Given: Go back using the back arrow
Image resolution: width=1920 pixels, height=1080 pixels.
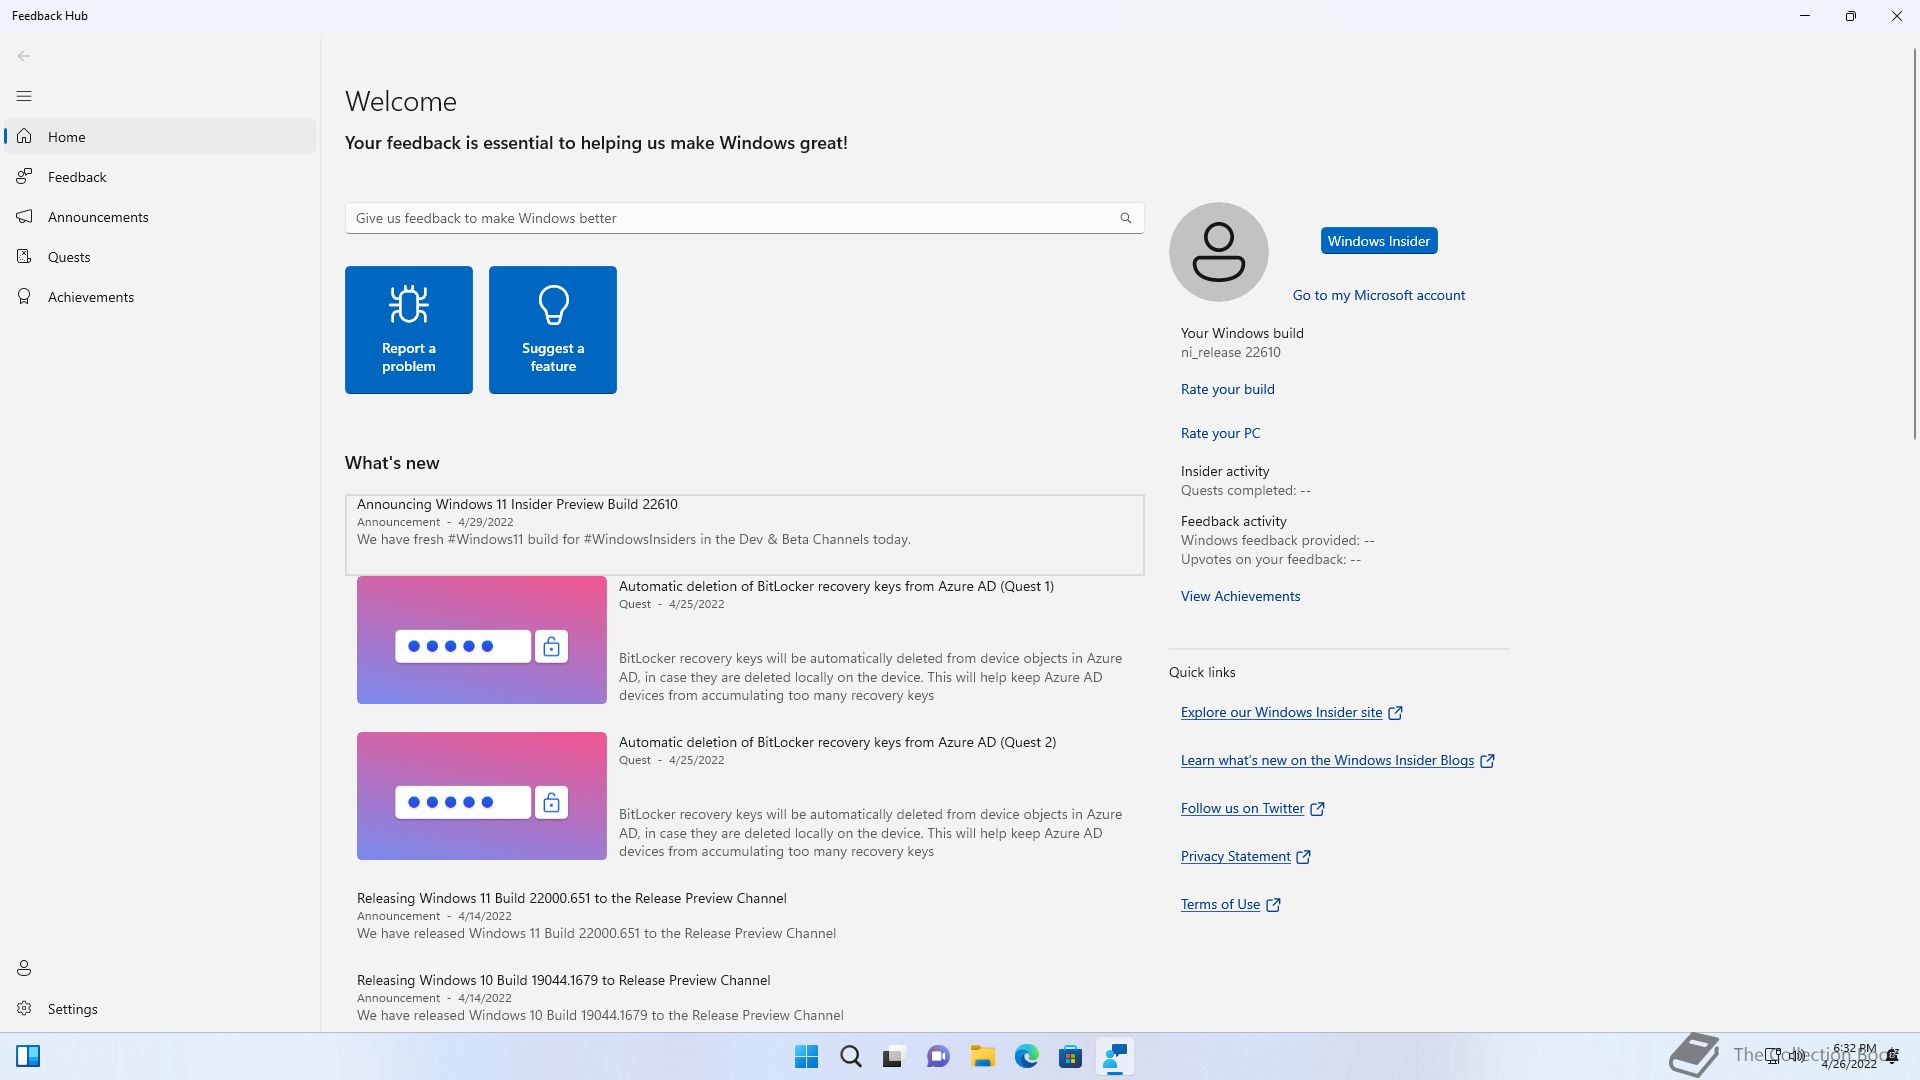Looking at the screenshot, I should 24,56.
